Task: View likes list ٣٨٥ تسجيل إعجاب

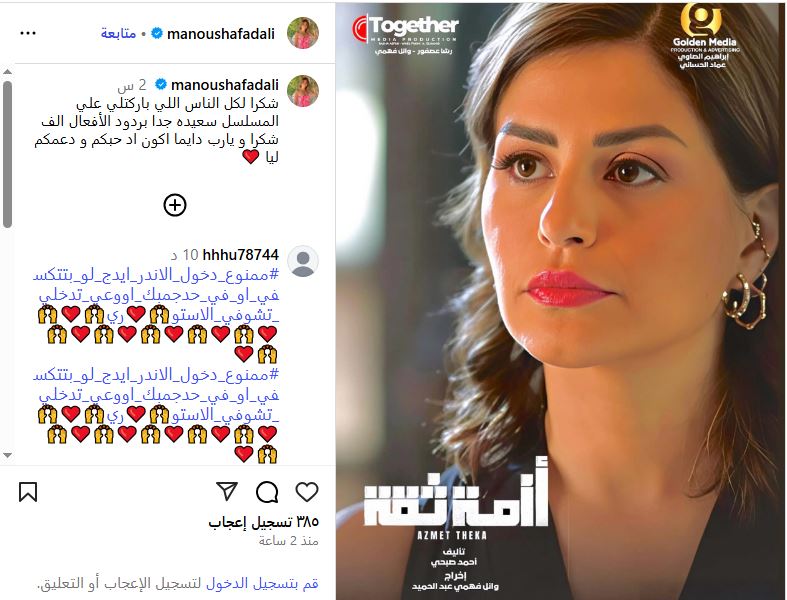Action: (264, 522)
